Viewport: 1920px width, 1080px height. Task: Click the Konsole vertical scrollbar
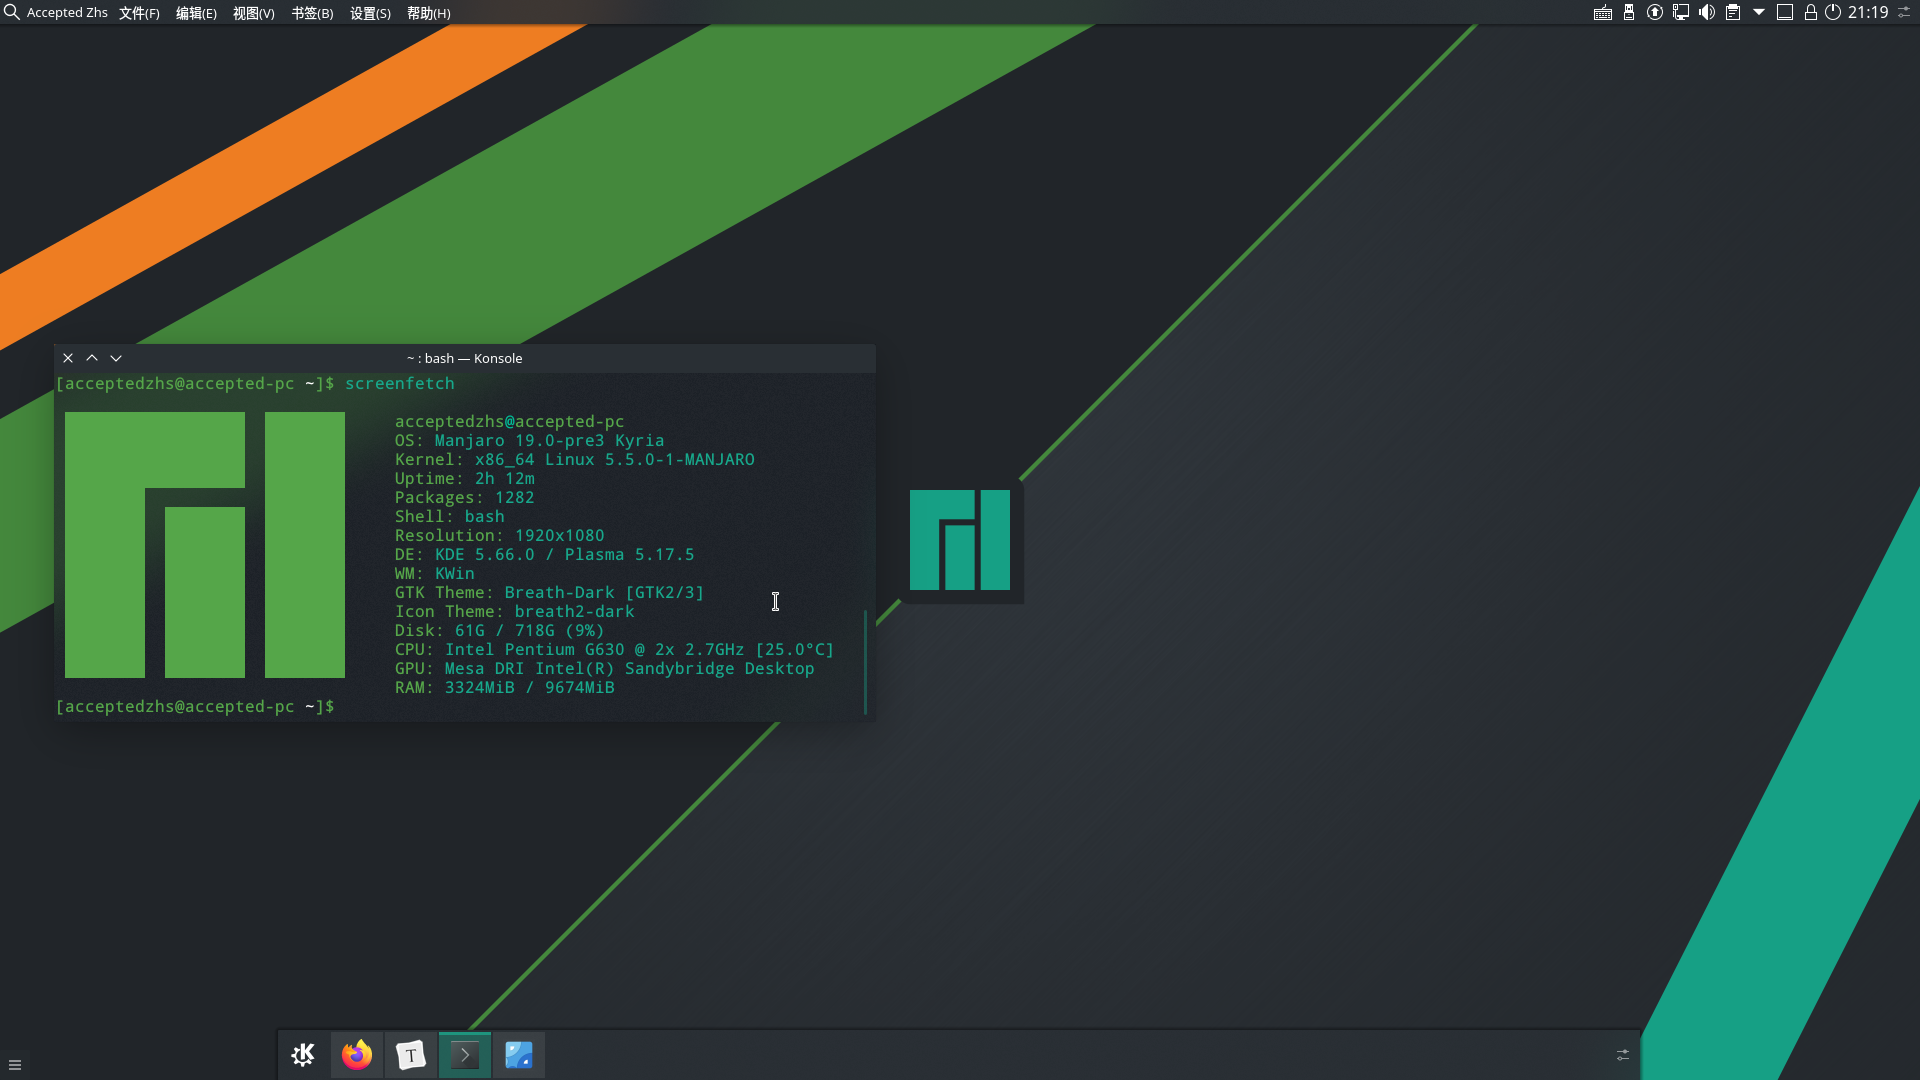pyautogui.click(x=866, y=660)
